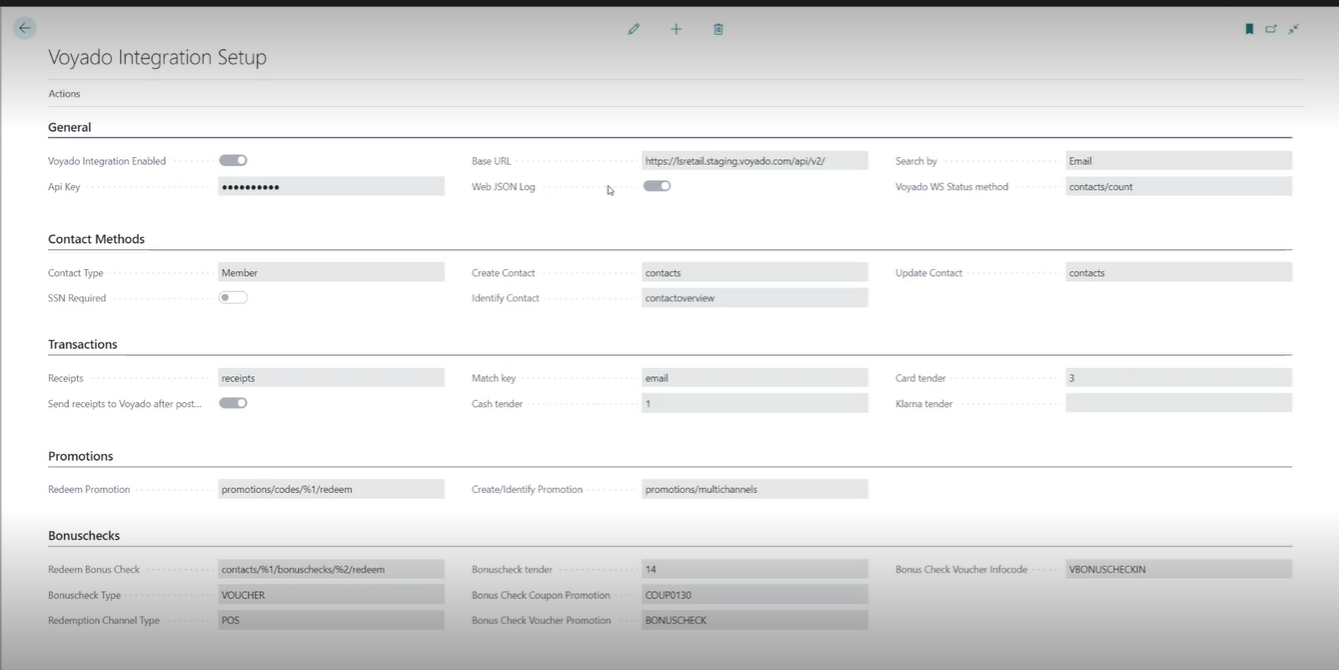
Task: Click Bonus Check Coupon Promotion field
Action: (755, 595)
